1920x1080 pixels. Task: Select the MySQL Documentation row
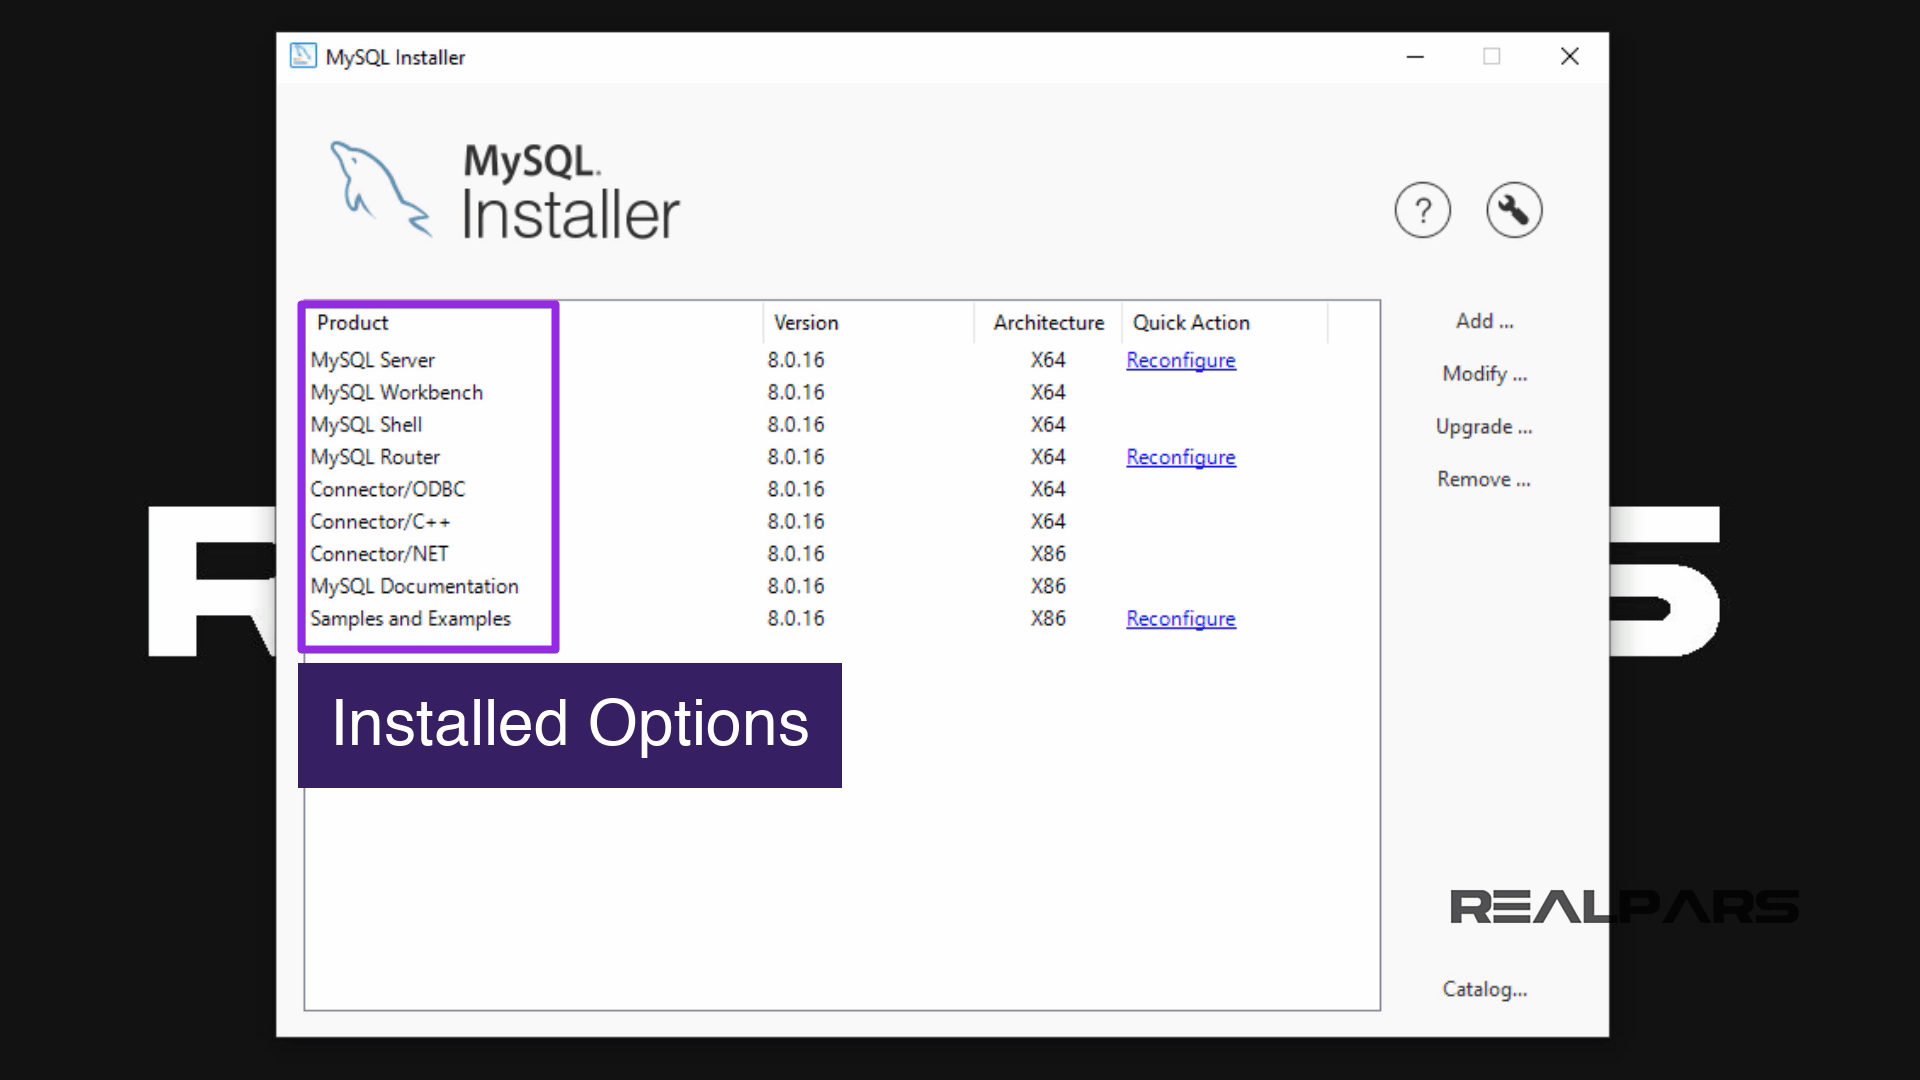tap(415, 586)
